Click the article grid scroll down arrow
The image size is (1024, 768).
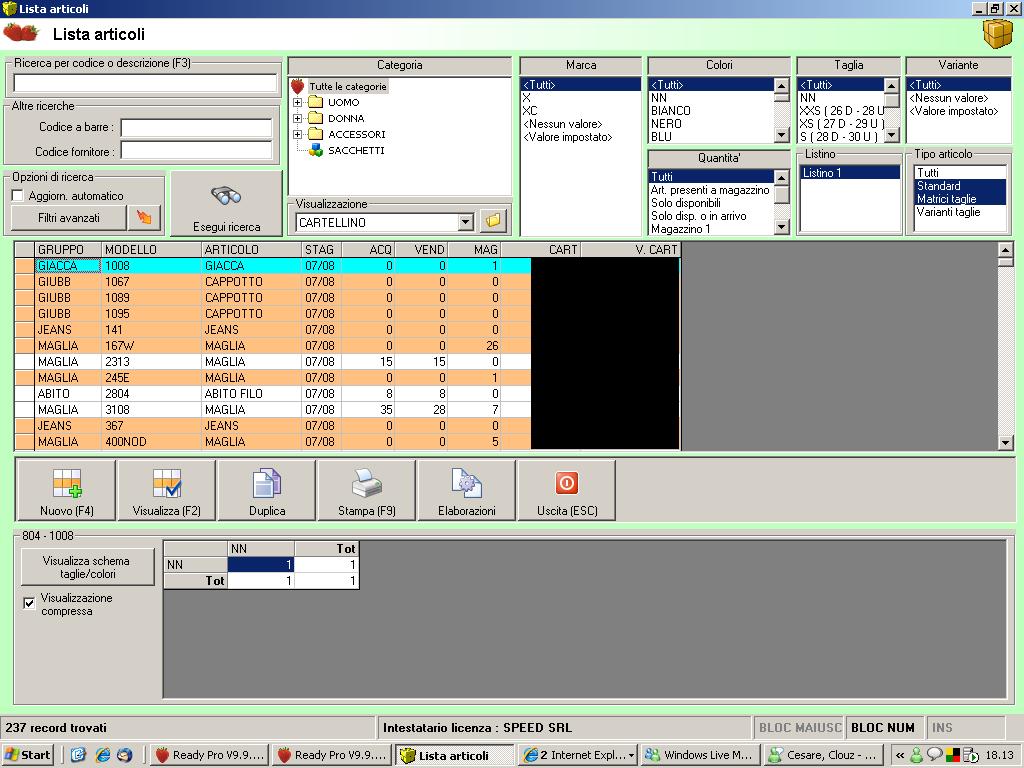point(1005,443)
